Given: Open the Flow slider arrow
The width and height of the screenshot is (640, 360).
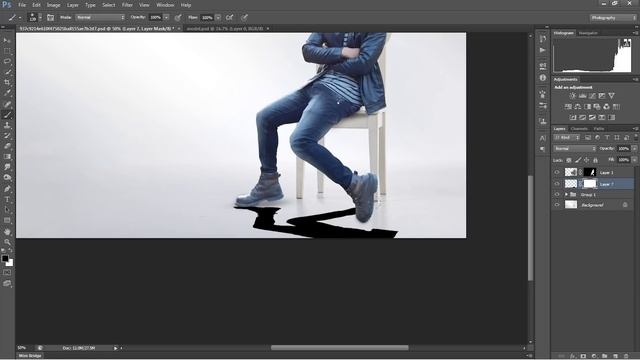Looking at the screenshot, I should [x=218, y=18].
